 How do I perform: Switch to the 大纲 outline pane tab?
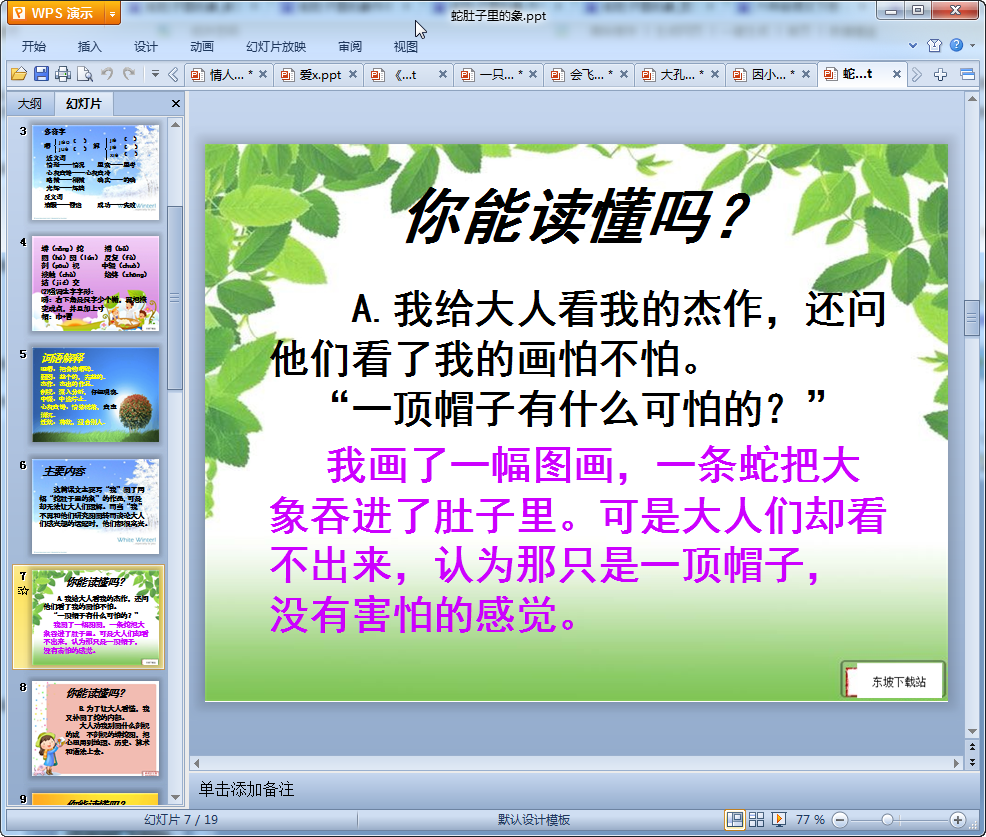(x=30, y=103)
